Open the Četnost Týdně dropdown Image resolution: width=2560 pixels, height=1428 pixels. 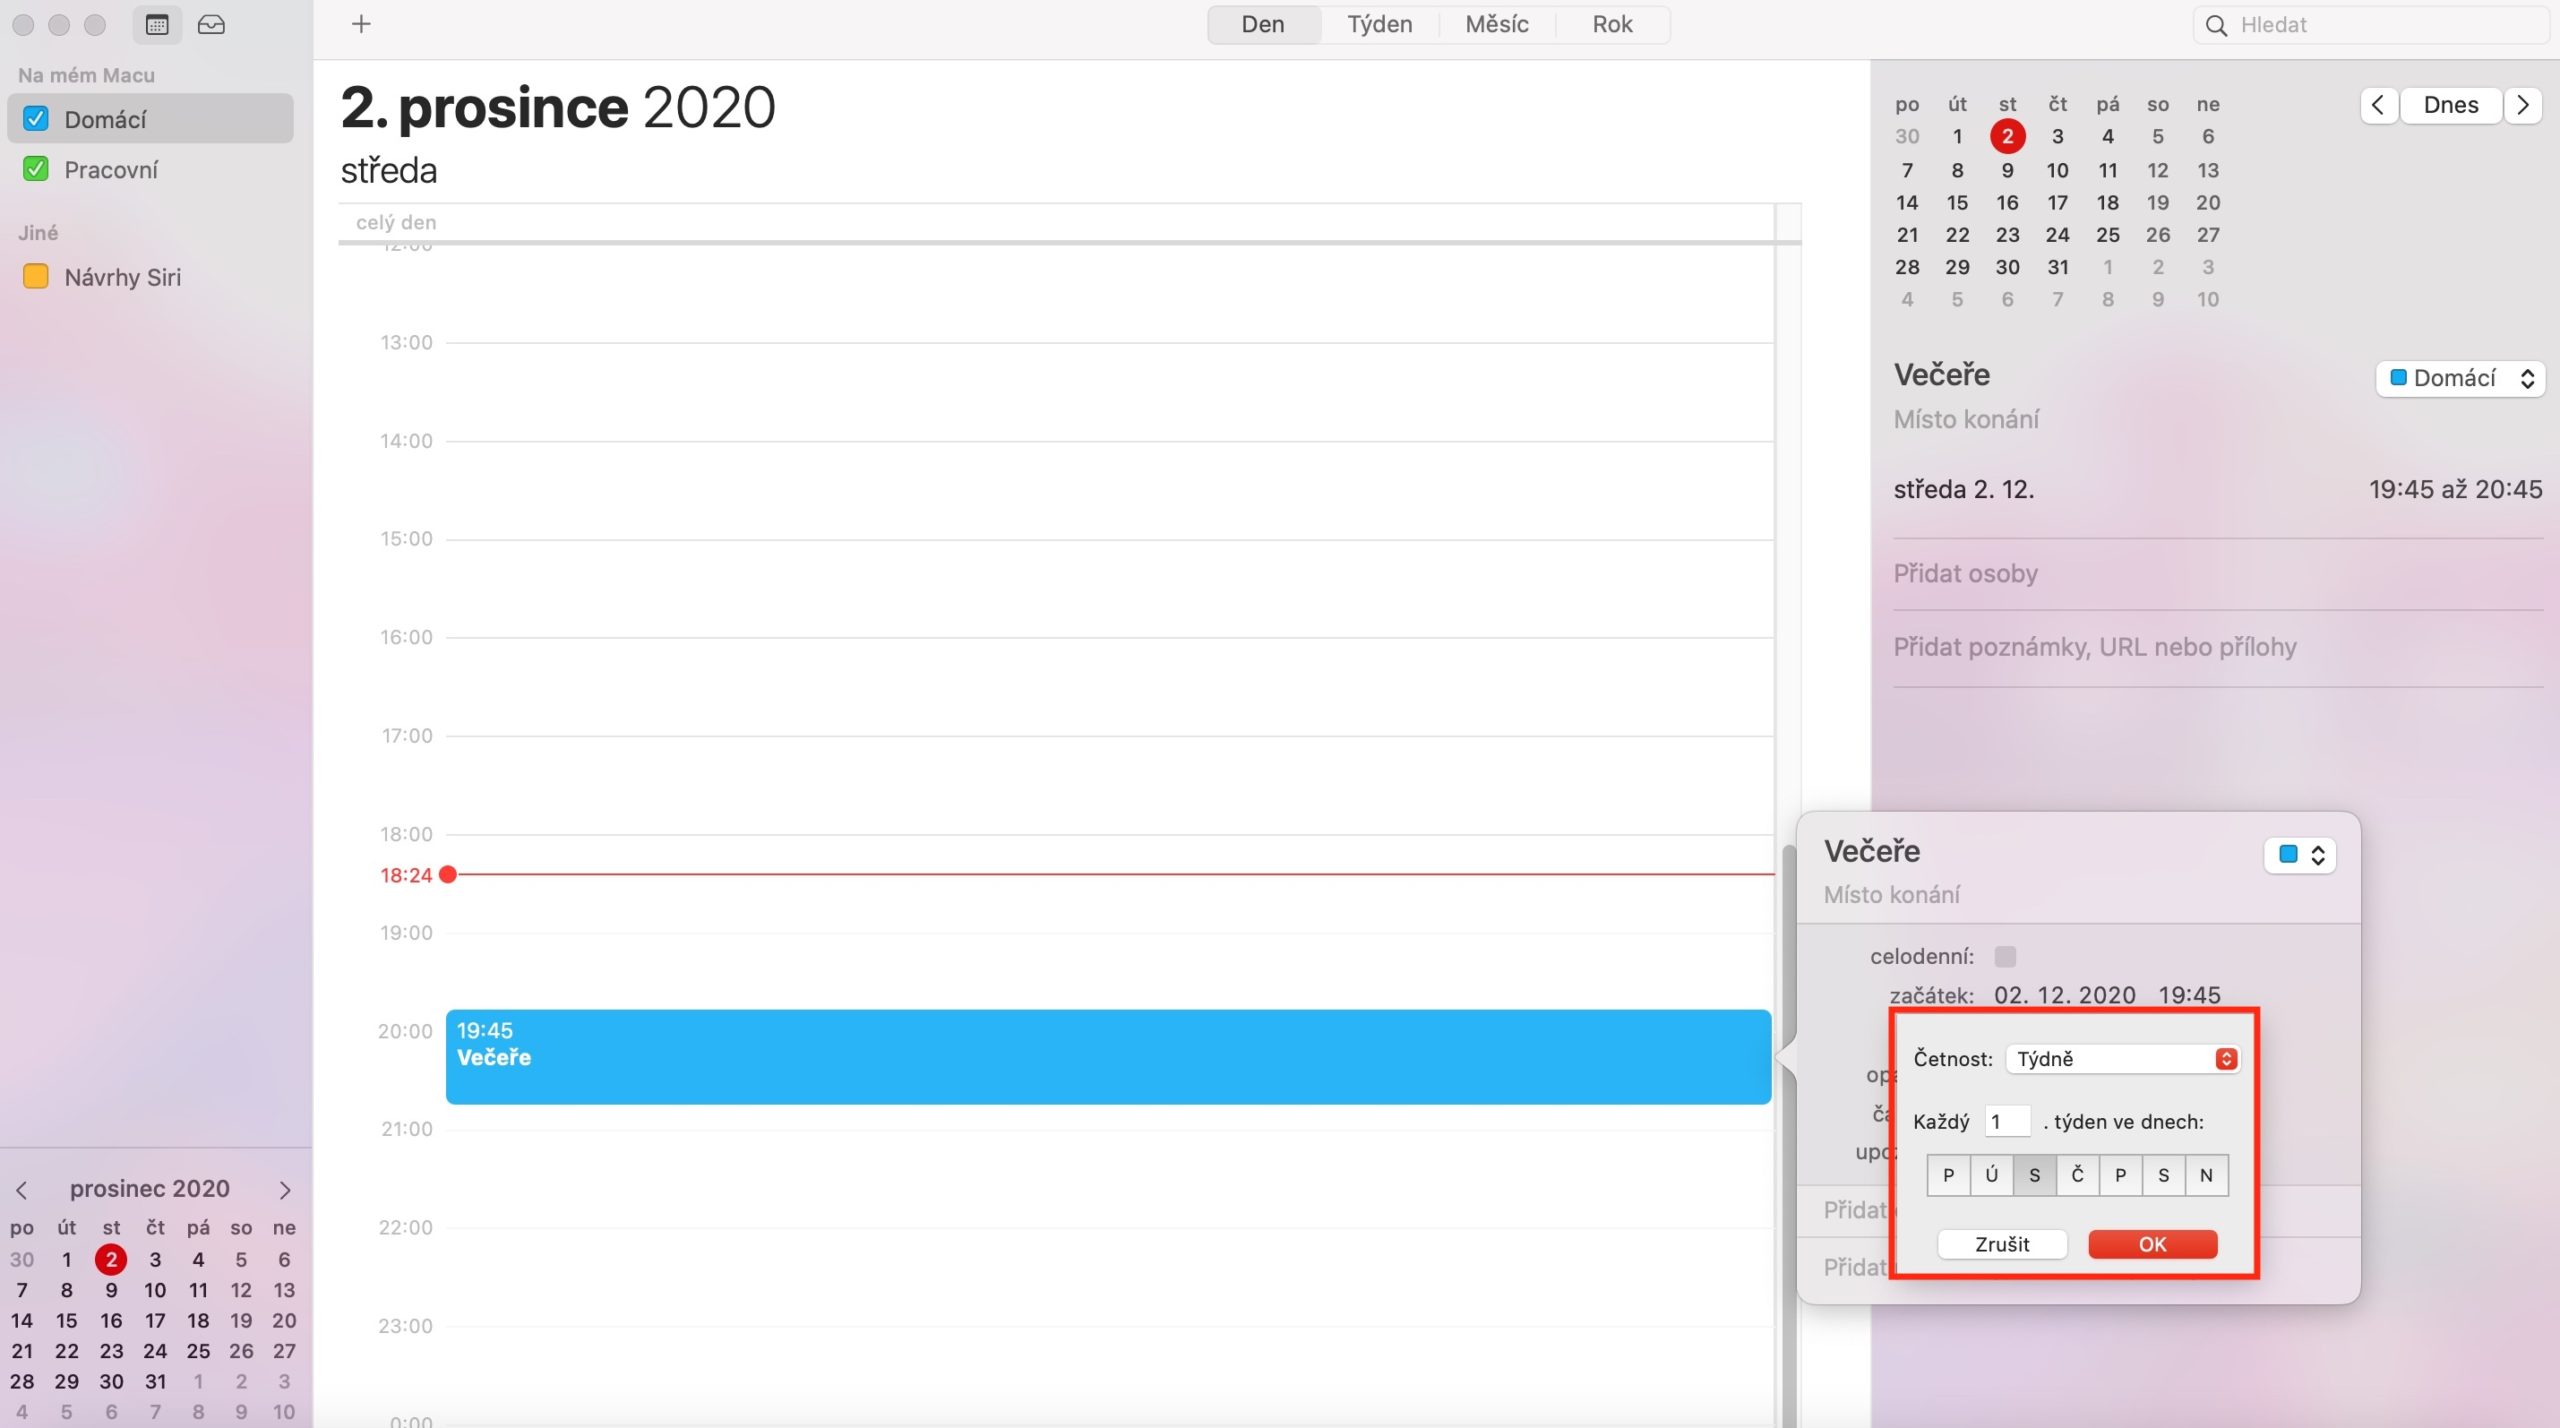(x=2122, y=1059)
